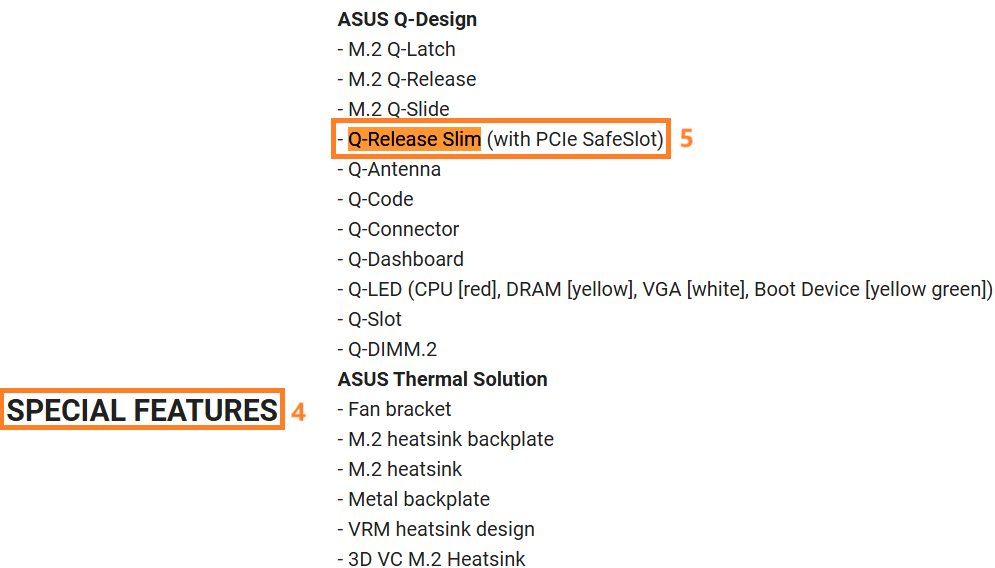Click the VRM heatsink design line

pyautogui.click(x=436, y=529)
